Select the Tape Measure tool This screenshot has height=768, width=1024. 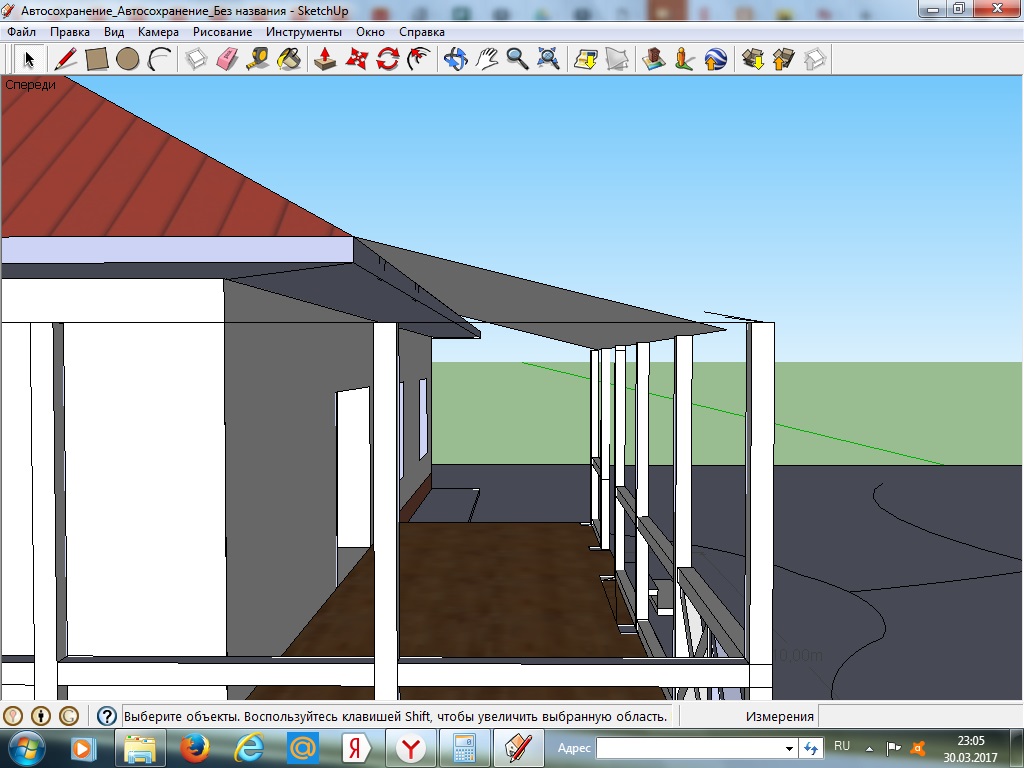point(257,59)
